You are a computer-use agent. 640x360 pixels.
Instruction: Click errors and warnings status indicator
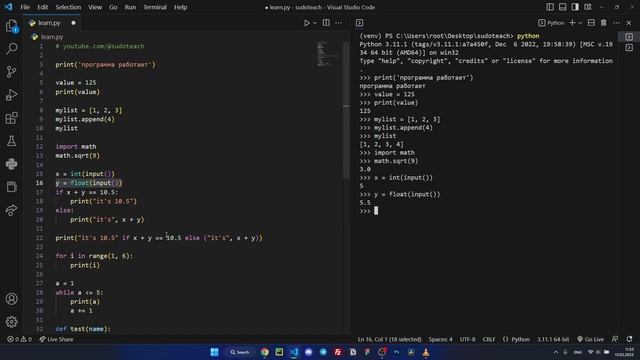19,339
